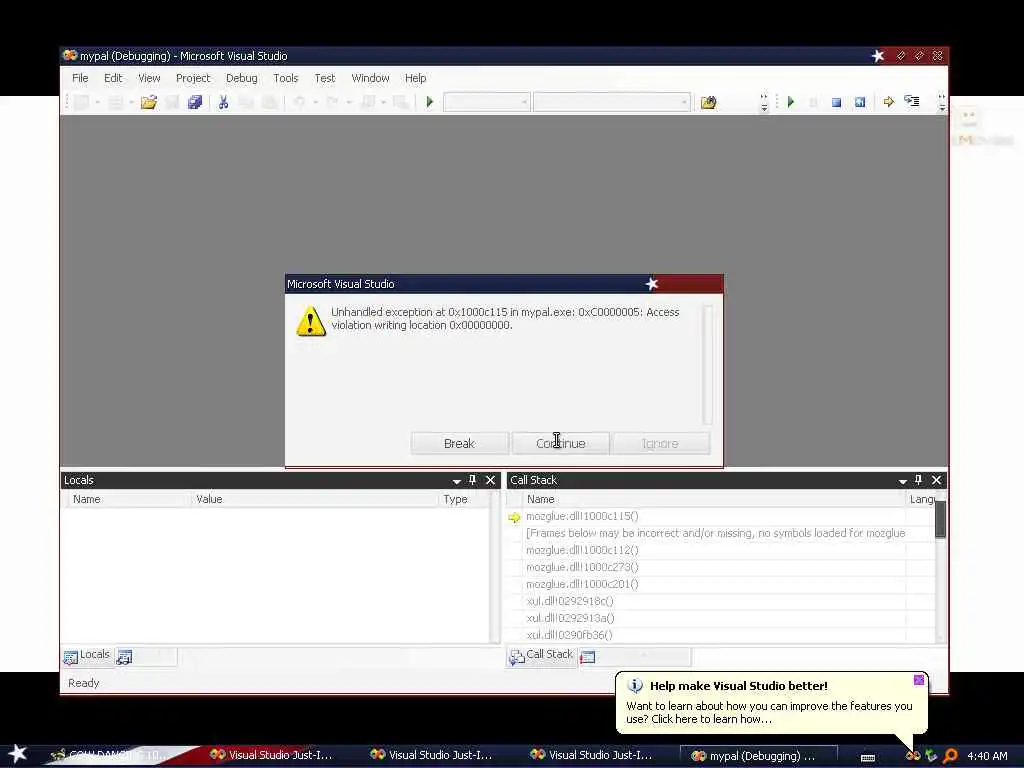Click the star Start button on taskbar
The width and height of the screenshot is (1024, 768).
coord(17,754)
